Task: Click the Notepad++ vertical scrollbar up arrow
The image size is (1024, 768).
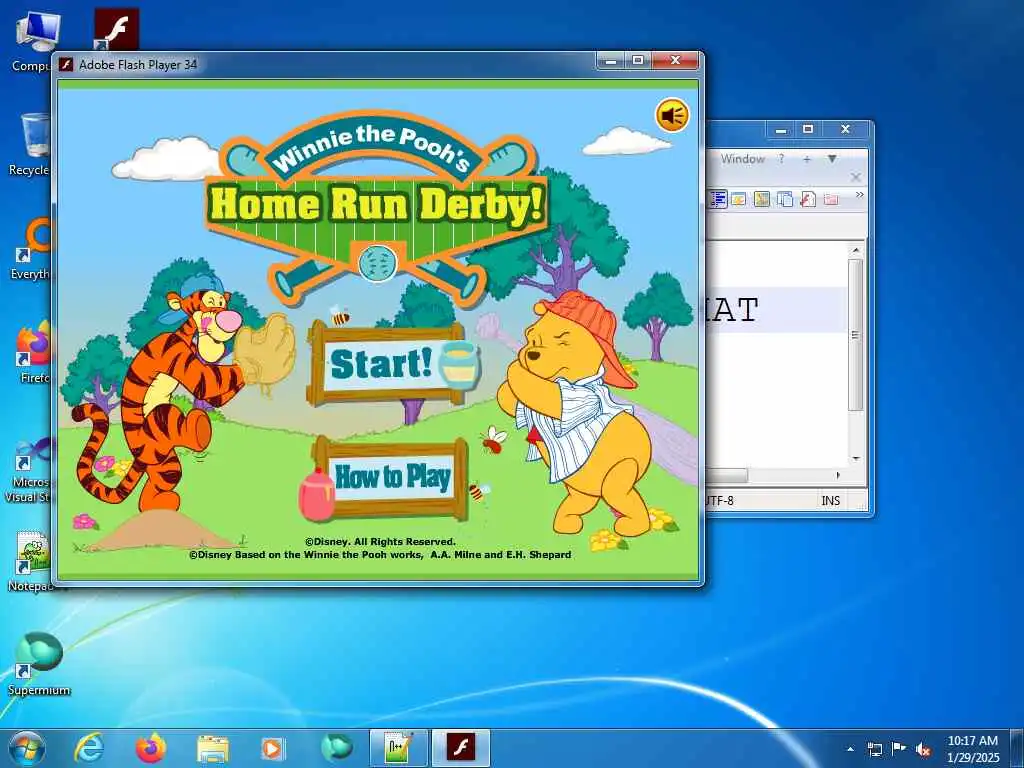Action: pos(856,250)
